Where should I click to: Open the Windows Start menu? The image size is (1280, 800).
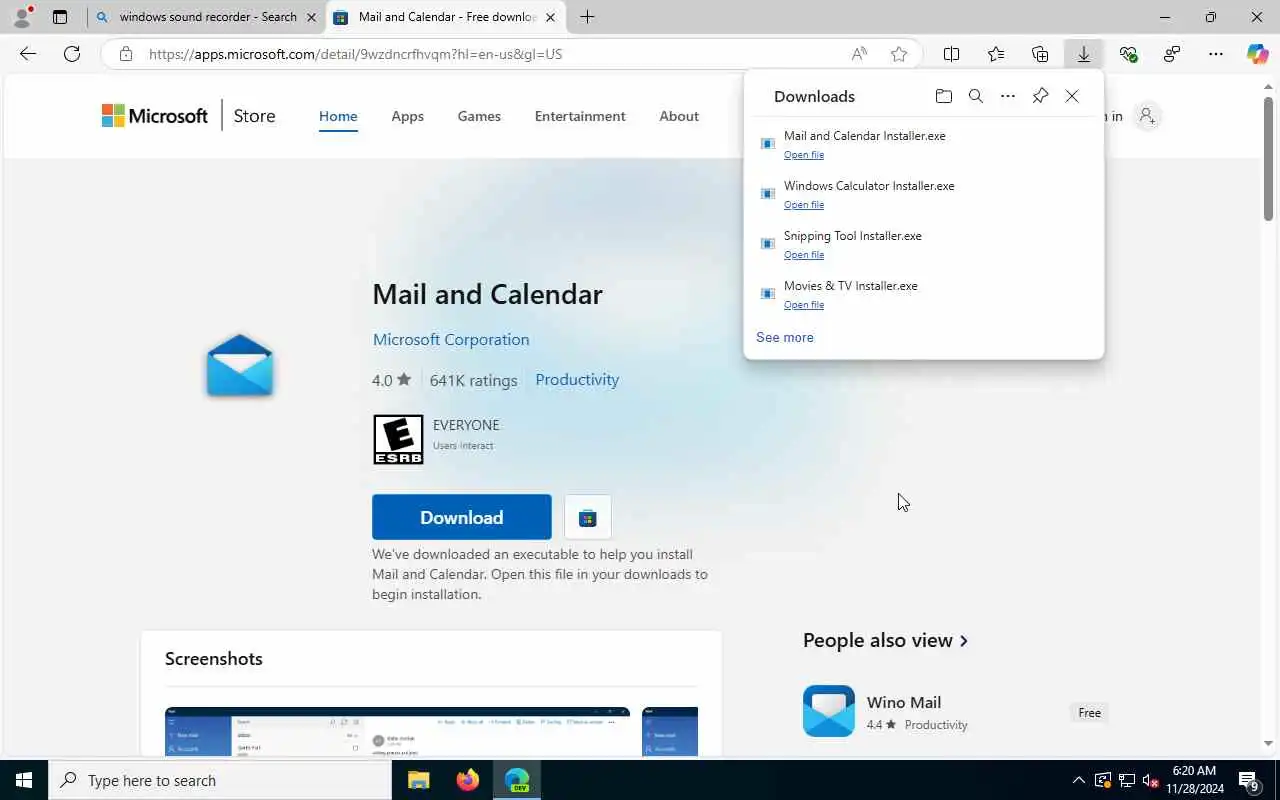(24, 780)
